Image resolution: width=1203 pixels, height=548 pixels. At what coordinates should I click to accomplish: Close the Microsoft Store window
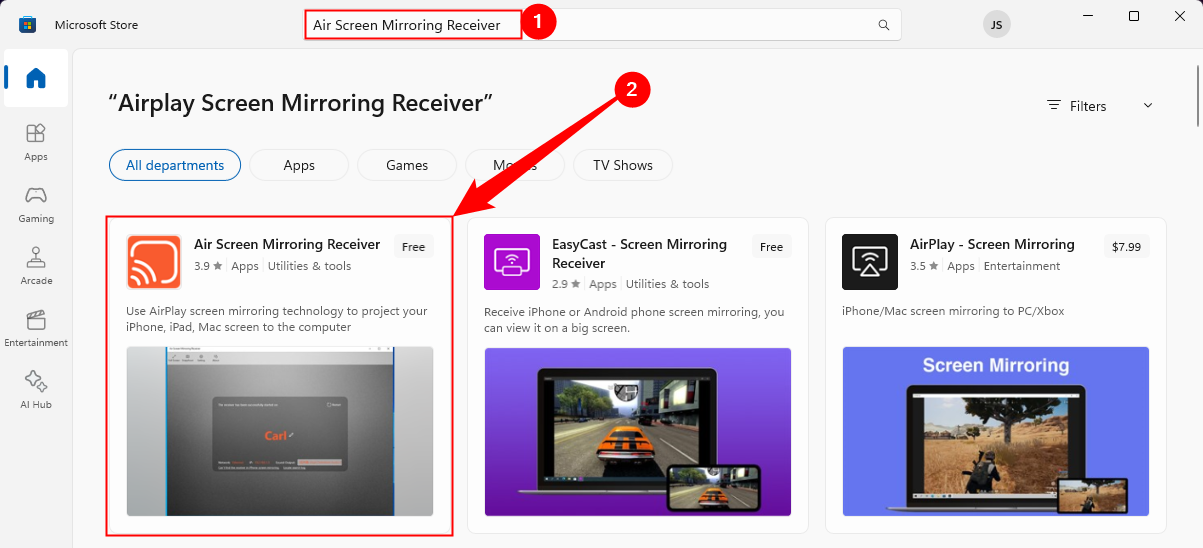click(x=1180, y=16)
